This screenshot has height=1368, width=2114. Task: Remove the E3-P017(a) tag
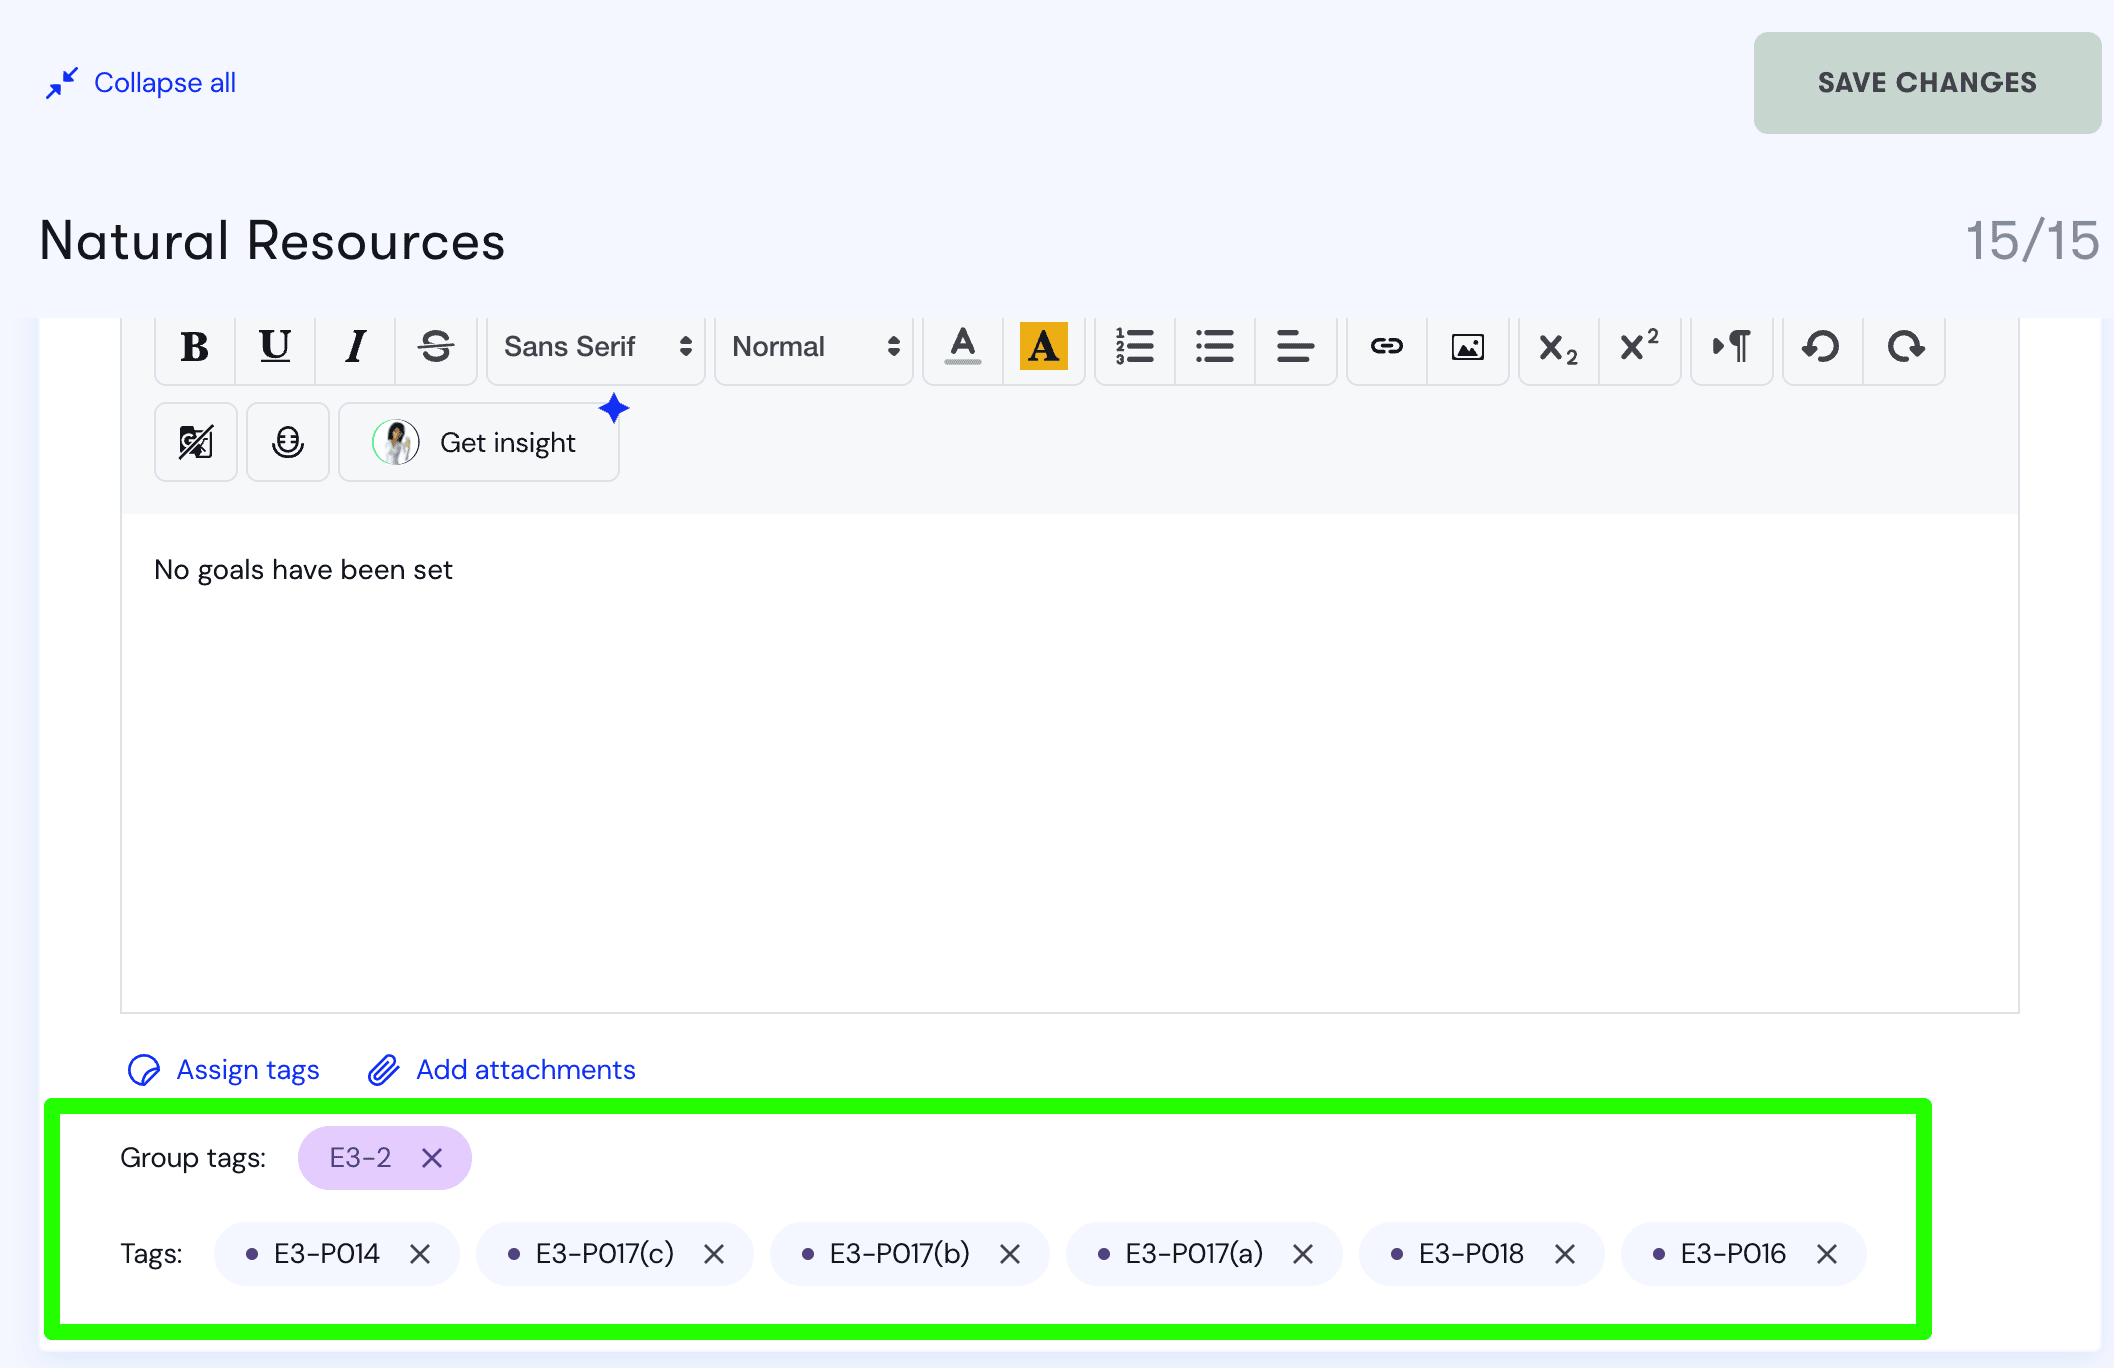click(1303, 1254)
